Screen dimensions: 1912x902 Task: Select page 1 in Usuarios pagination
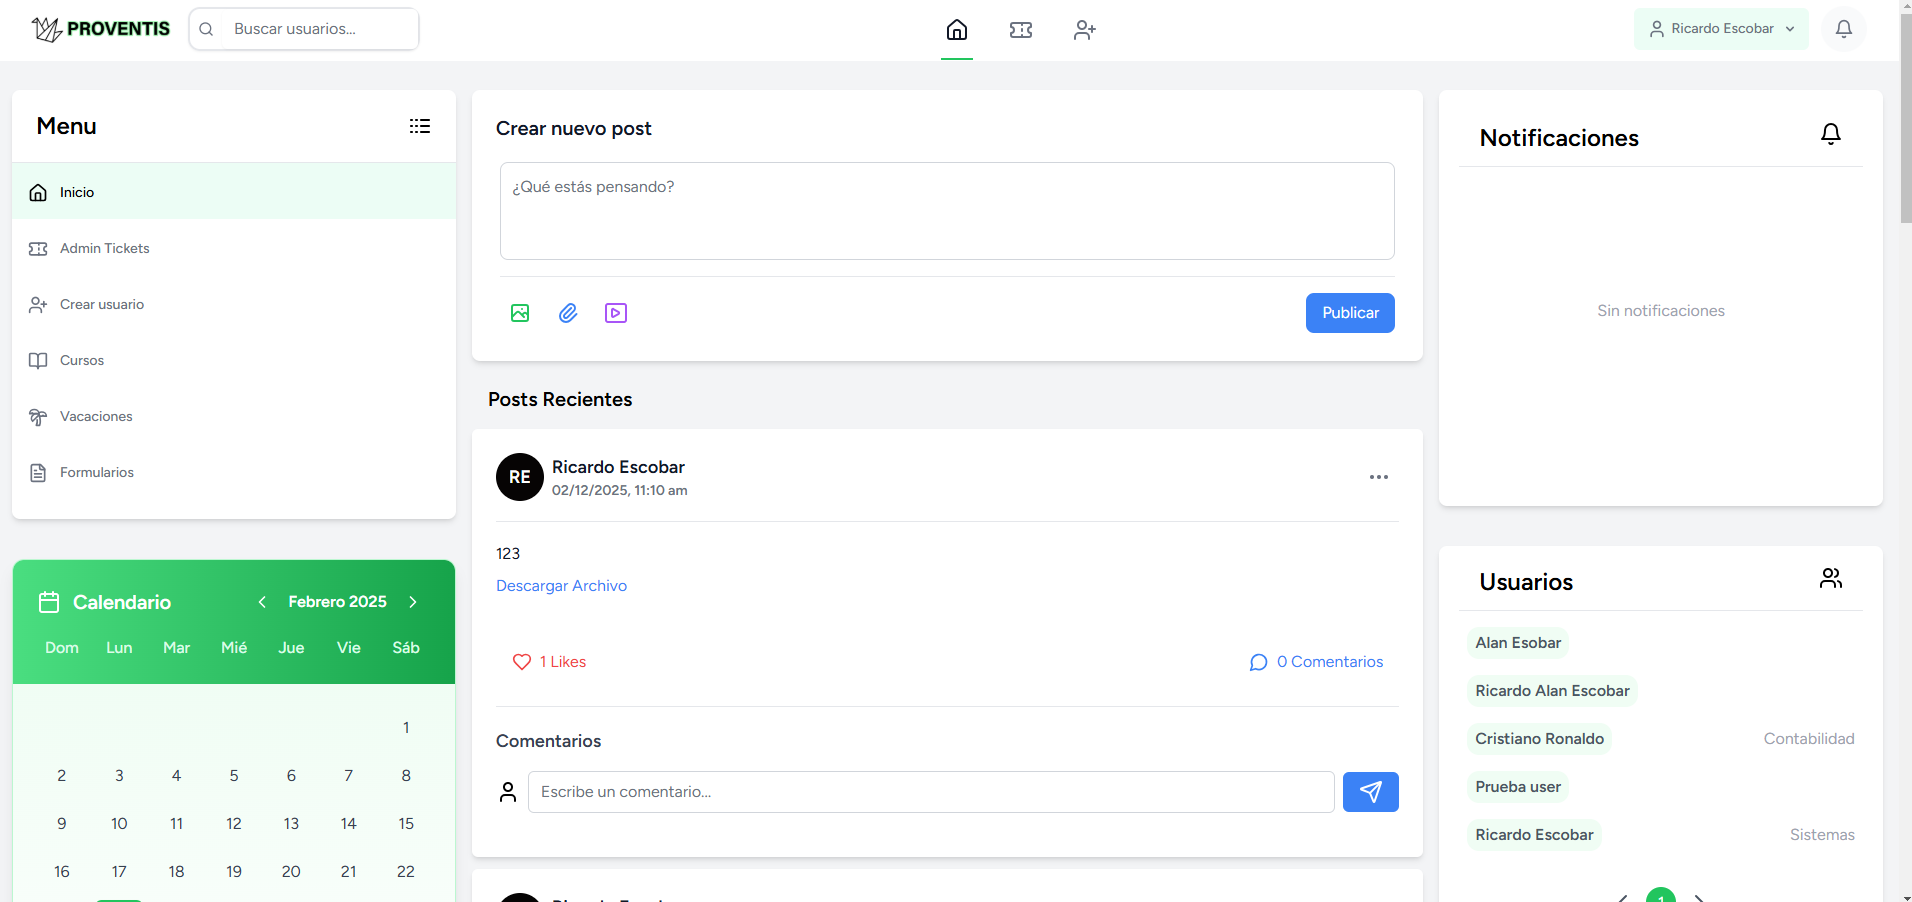tap(1661, 896)
